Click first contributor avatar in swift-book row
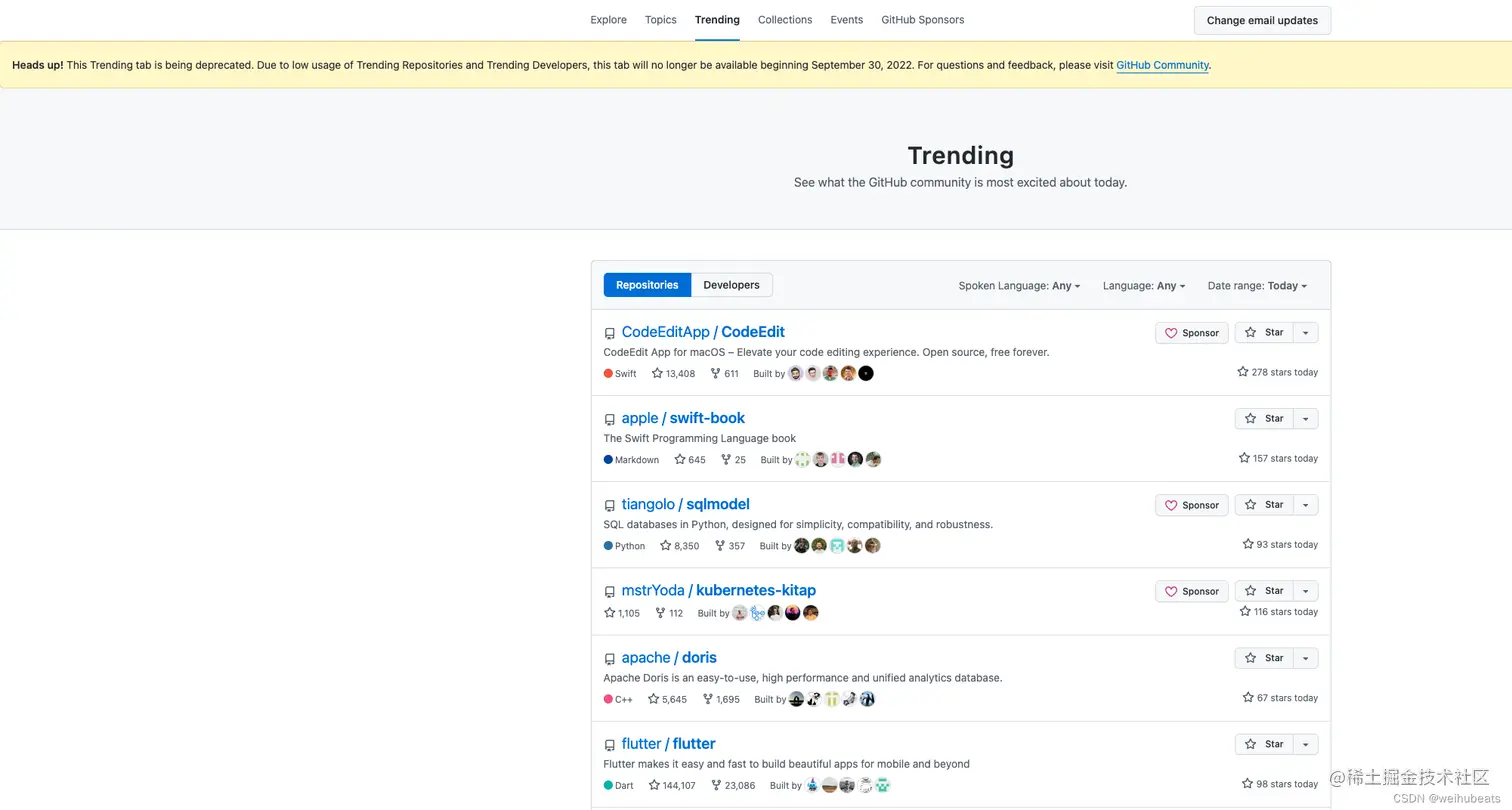Viewport: 1512px width, 810px height. tap(803, 459)
